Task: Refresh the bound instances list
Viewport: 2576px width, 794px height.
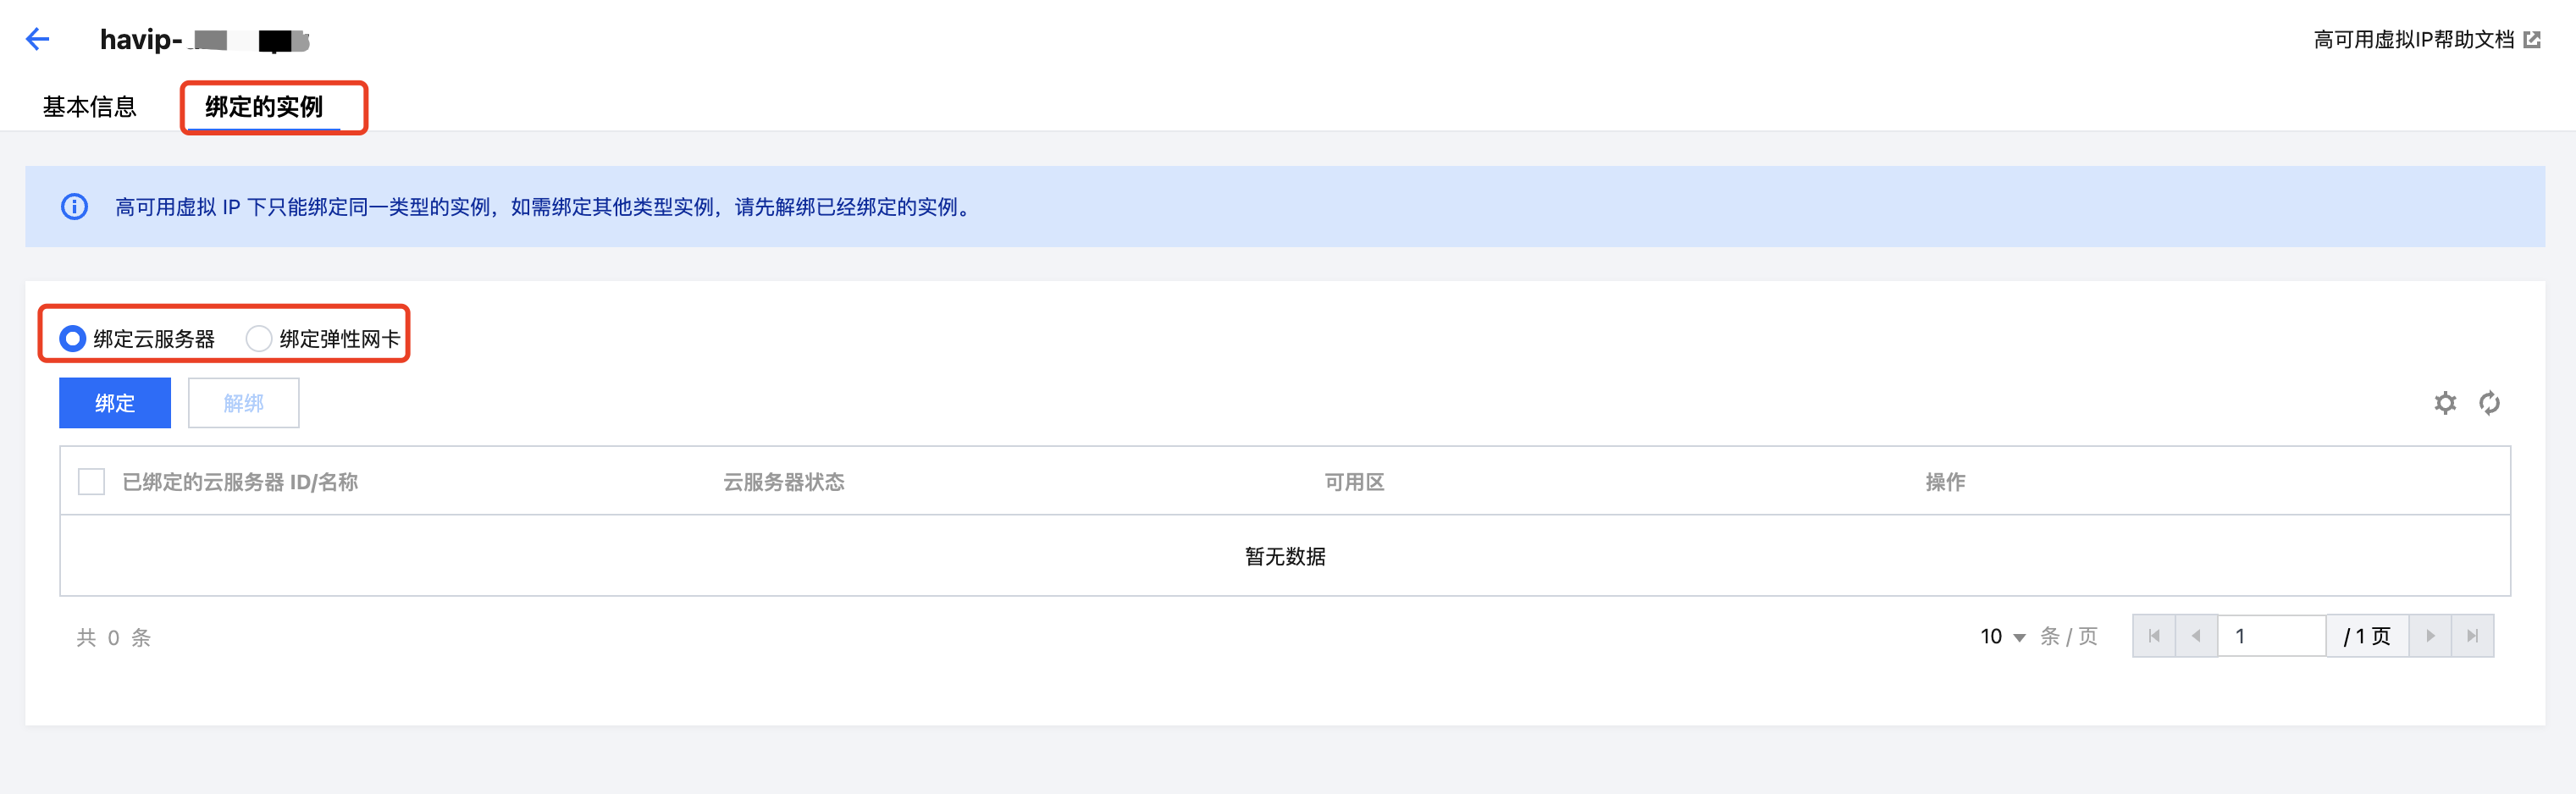Action: (2490, 403)
